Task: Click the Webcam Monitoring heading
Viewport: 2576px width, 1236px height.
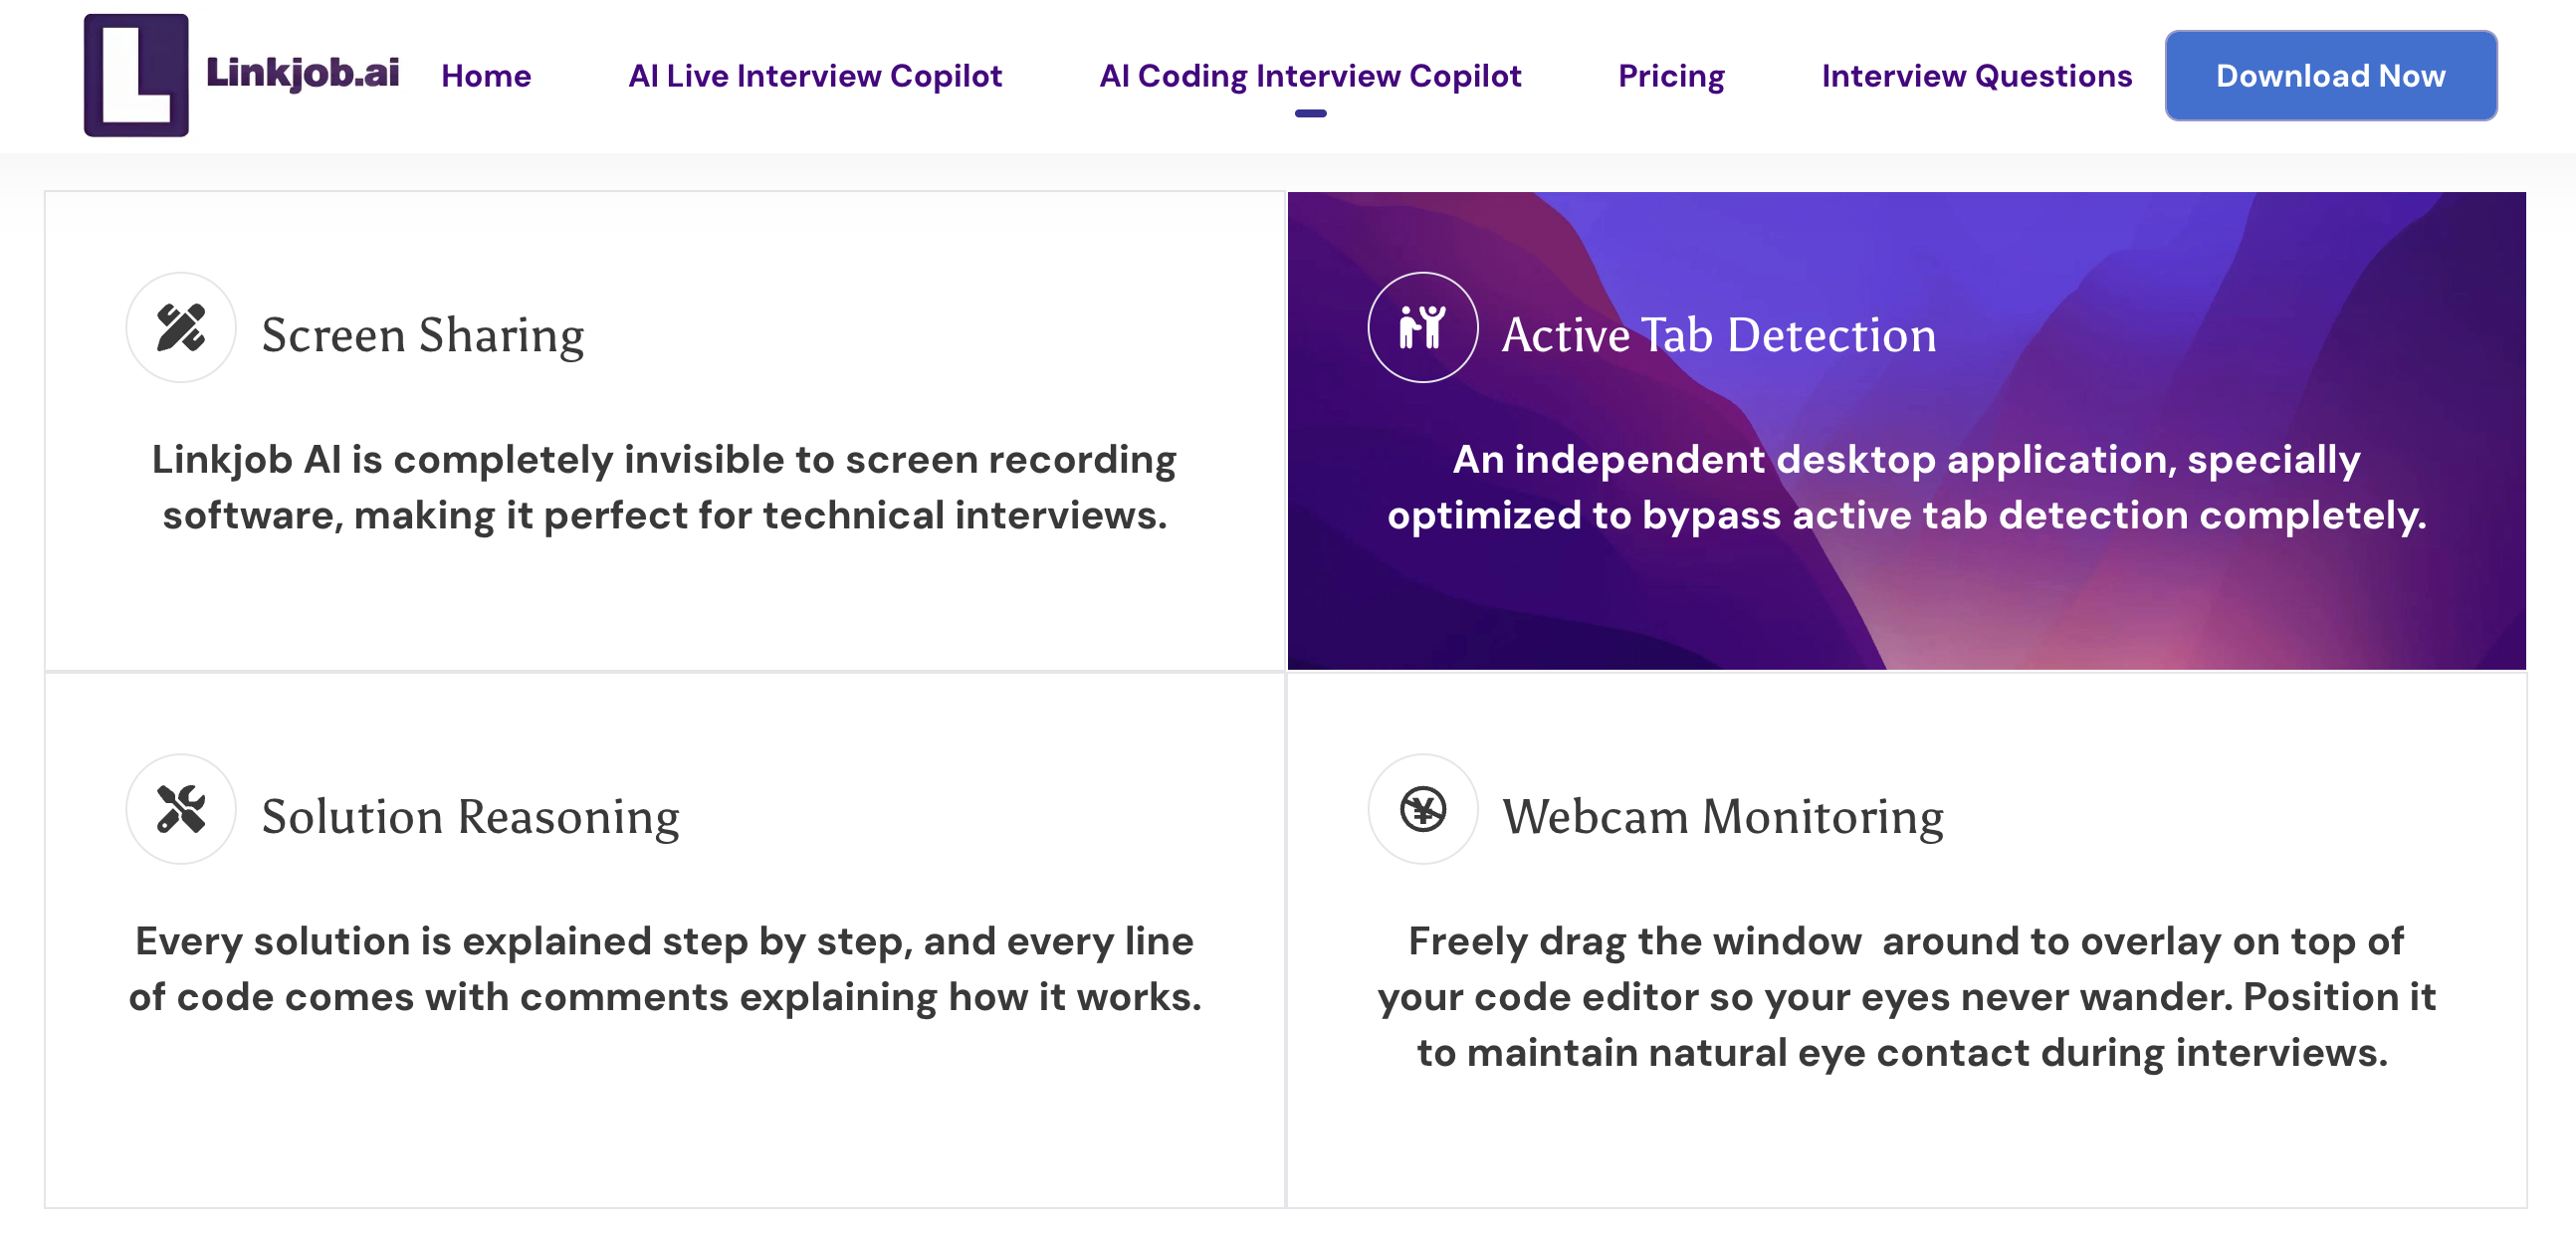Action: coord(1722,816)
